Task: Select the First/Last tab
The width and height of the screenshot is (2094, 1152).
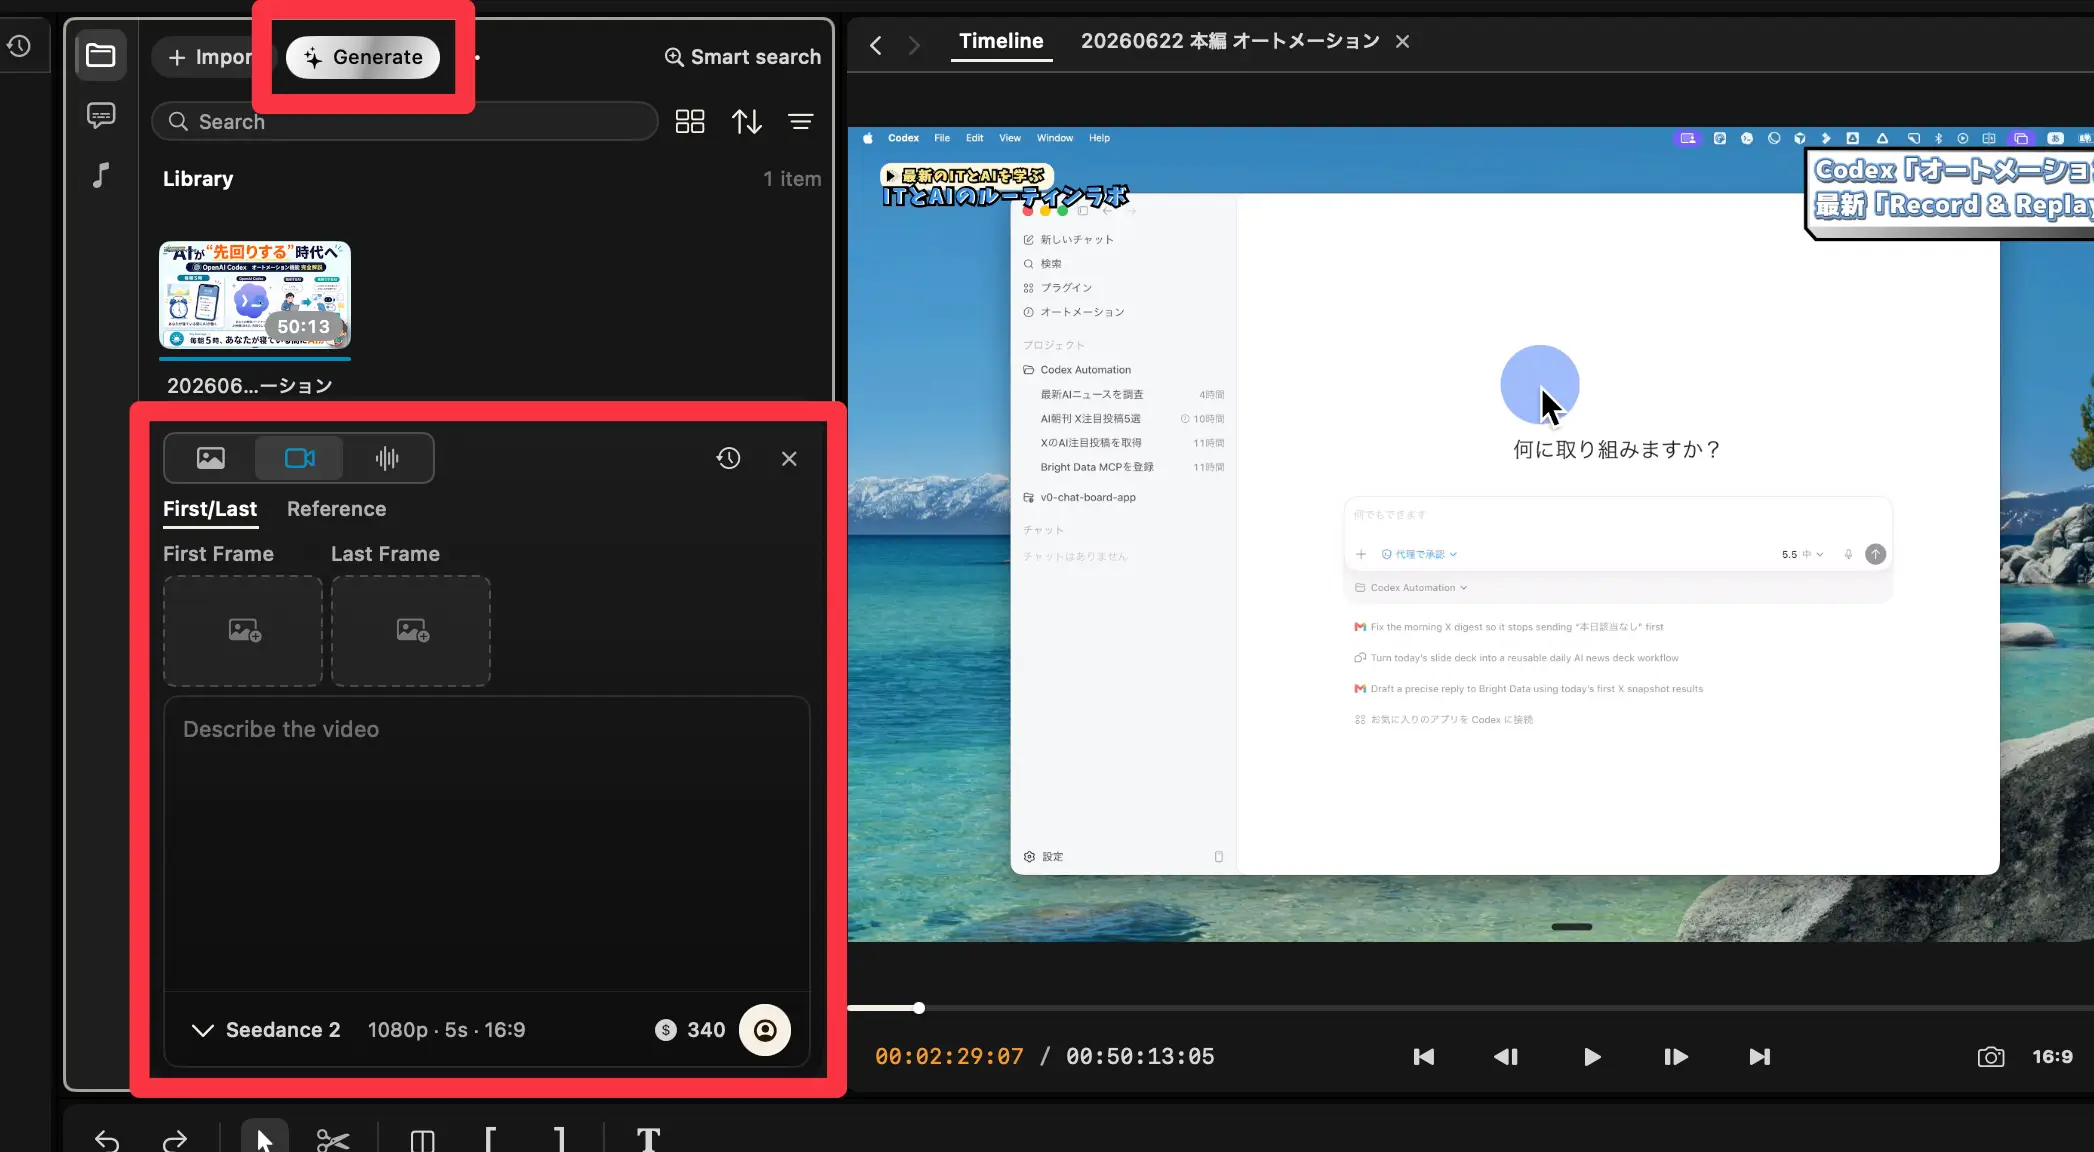Action: 210,509
